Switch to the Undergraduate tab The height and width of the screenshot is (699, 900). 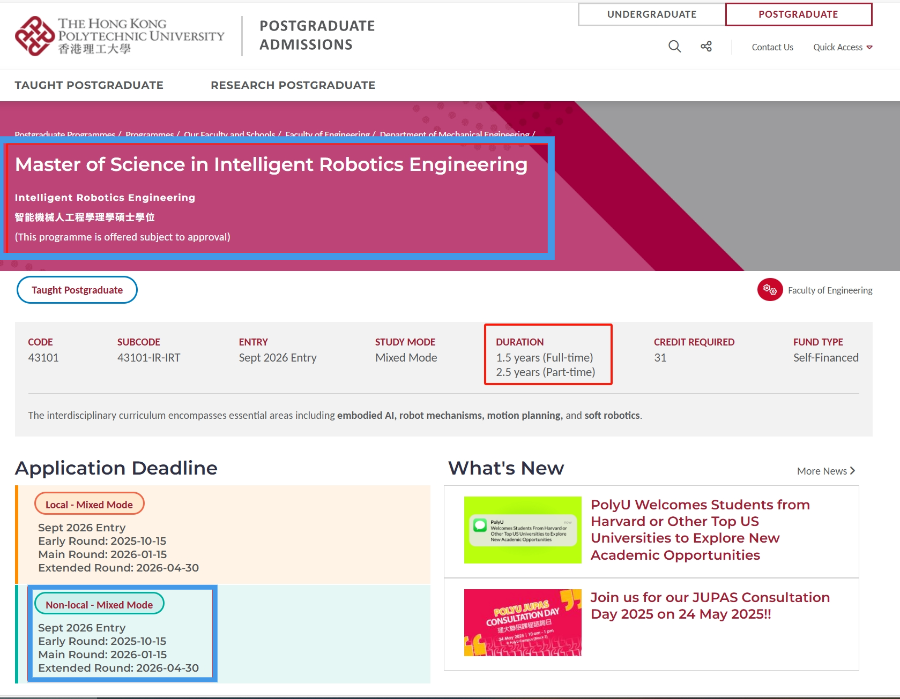pos(651,14)
